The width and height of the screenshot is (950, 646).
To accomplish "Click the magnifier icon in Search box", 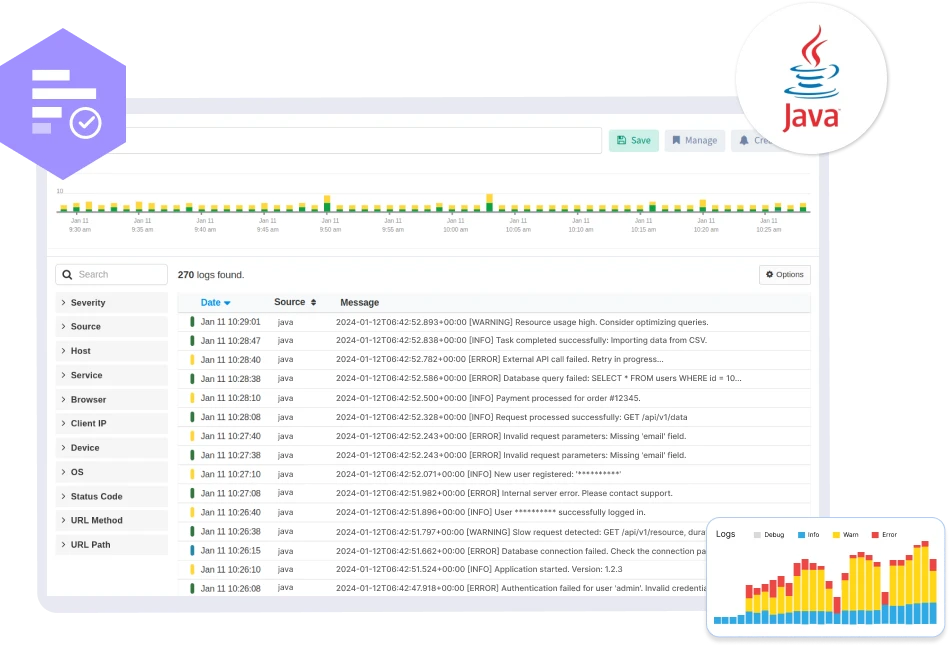I will pos(67,275).
